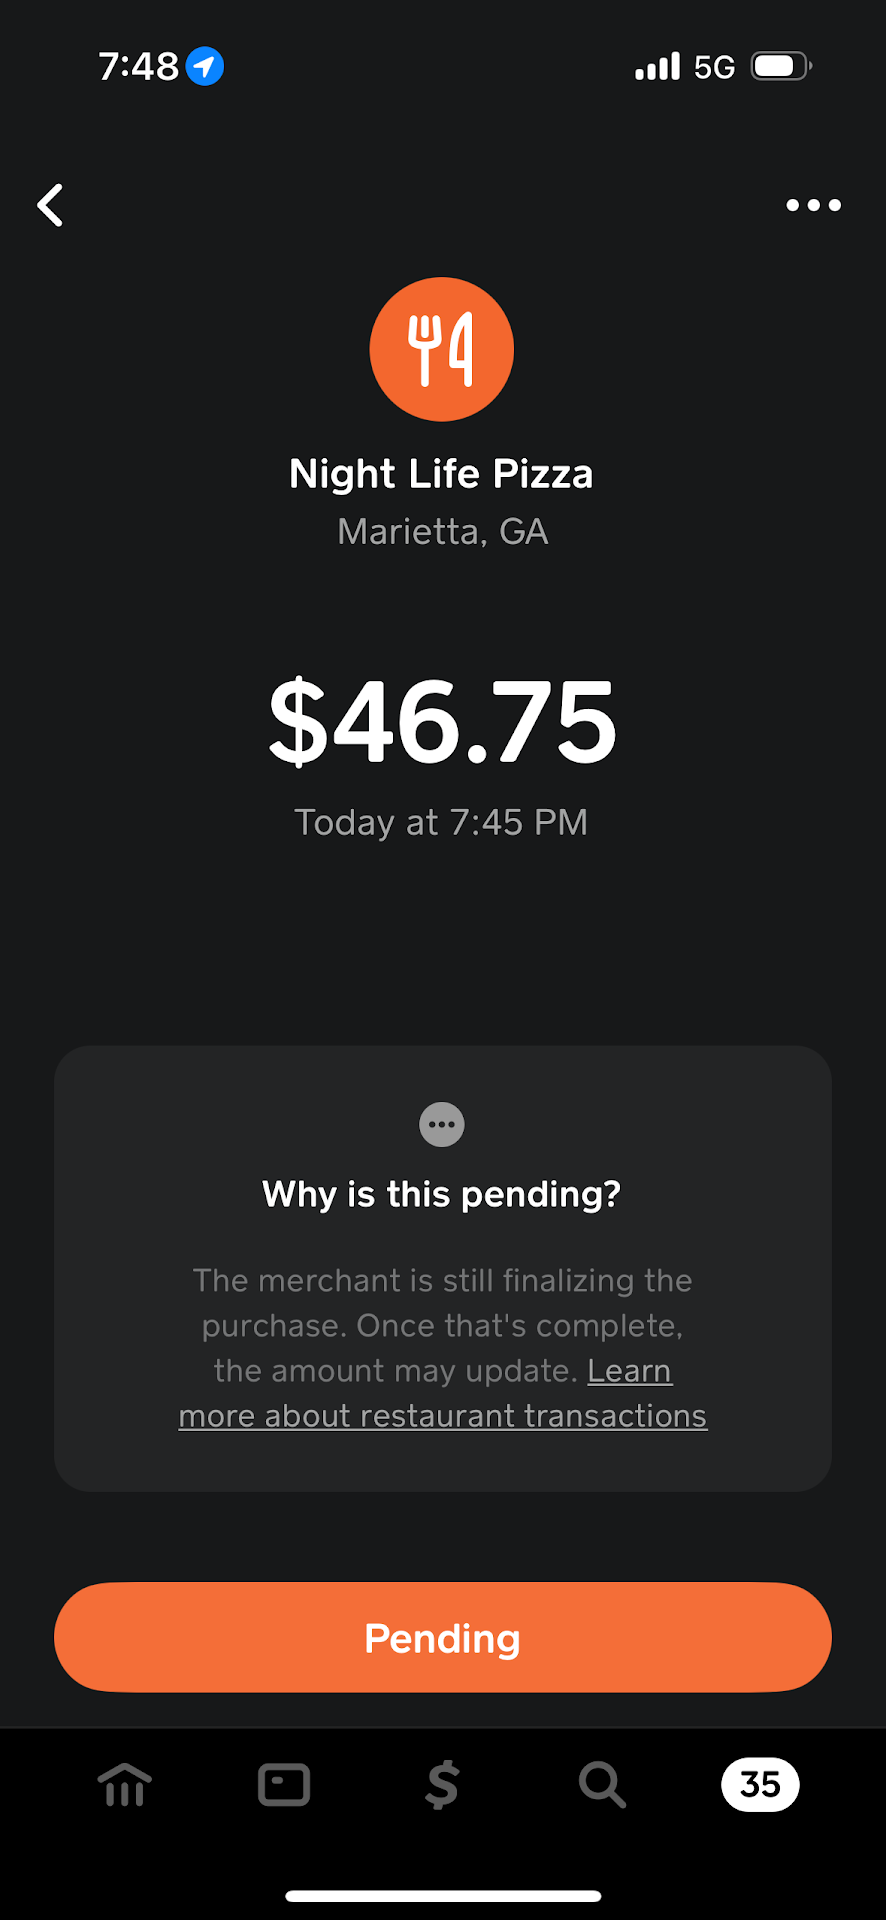Tap the blue location arrow in status bar
The height and width of the screenshot is (1920, 886).
pos(205,66)
